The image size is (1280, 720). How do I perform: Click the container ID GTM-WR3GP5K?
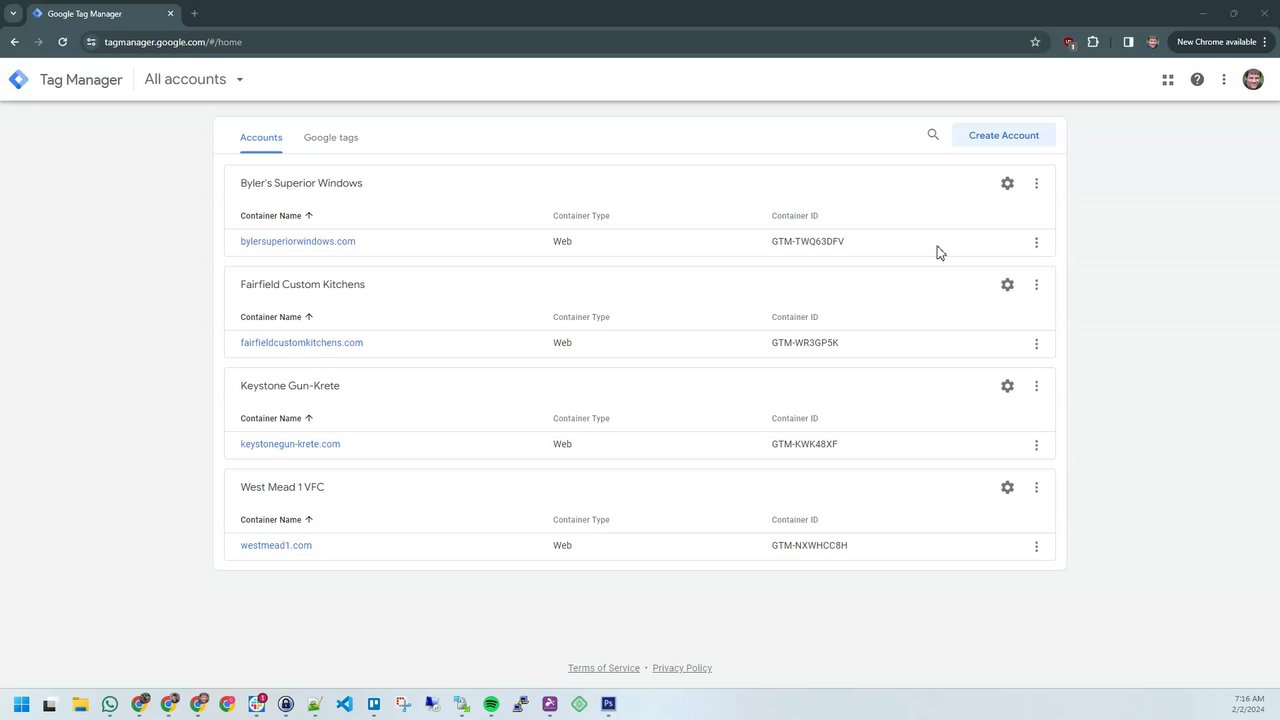pyautogui.click(x=805, y=343)
